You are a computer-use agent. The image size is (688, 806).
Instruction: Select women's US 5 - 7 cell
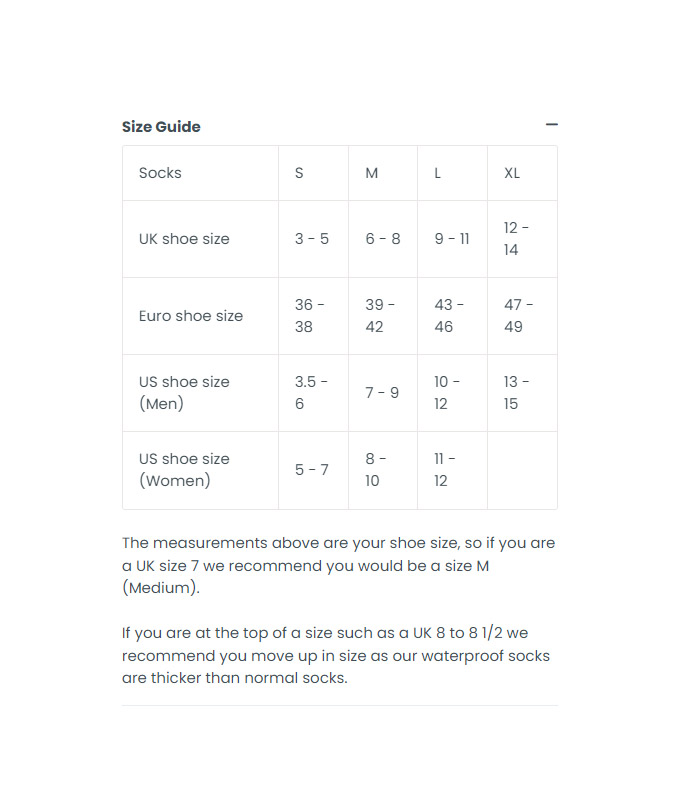pyautogui.click(x=311, y=470)
